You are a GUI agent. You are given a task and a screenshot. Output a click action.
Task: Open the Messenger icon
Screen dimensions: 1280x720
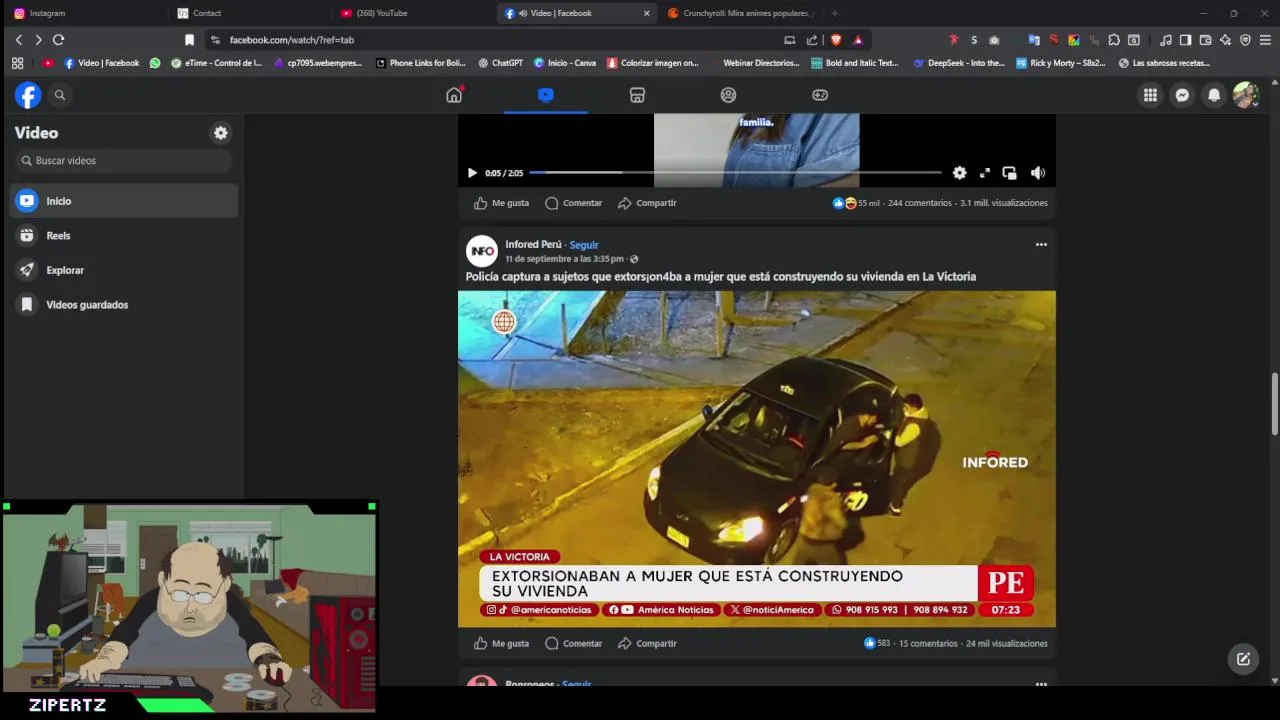click(1182, 95)
